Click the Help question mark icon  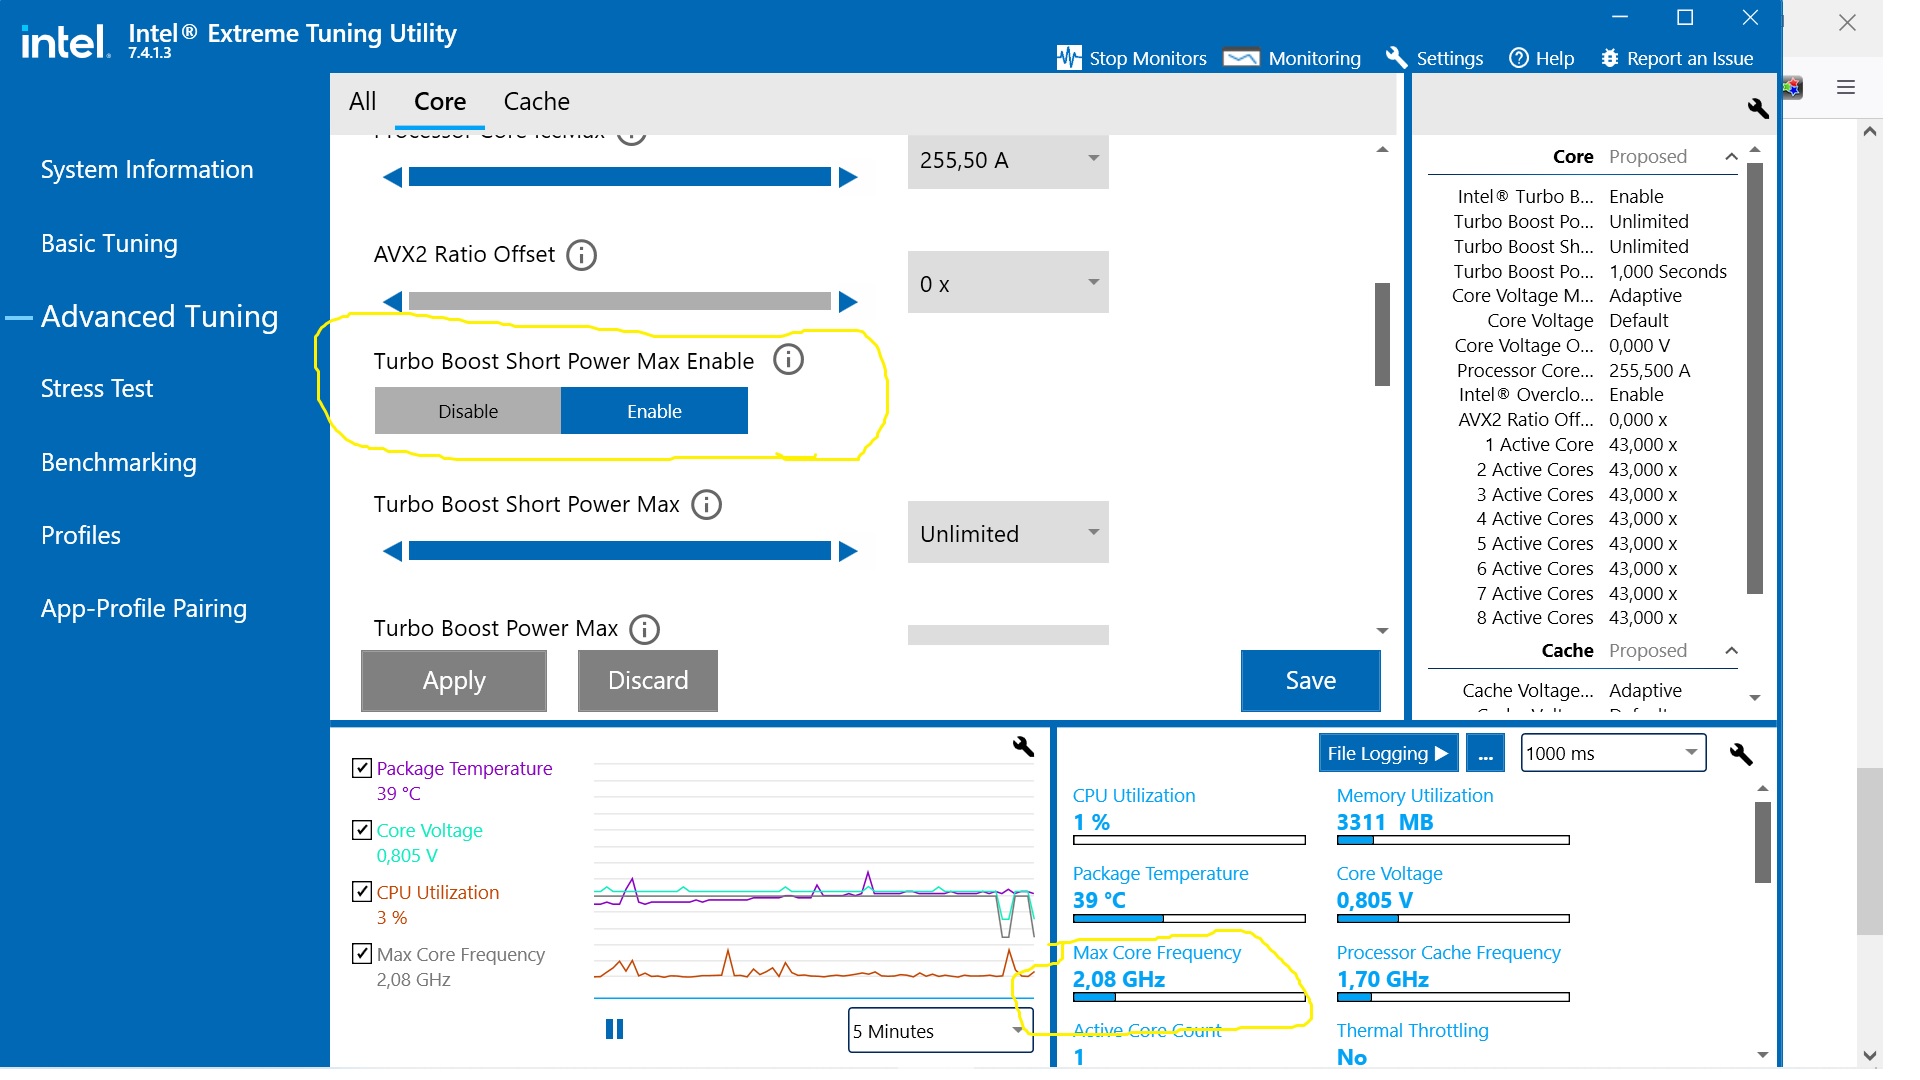tap(1518, 58)
